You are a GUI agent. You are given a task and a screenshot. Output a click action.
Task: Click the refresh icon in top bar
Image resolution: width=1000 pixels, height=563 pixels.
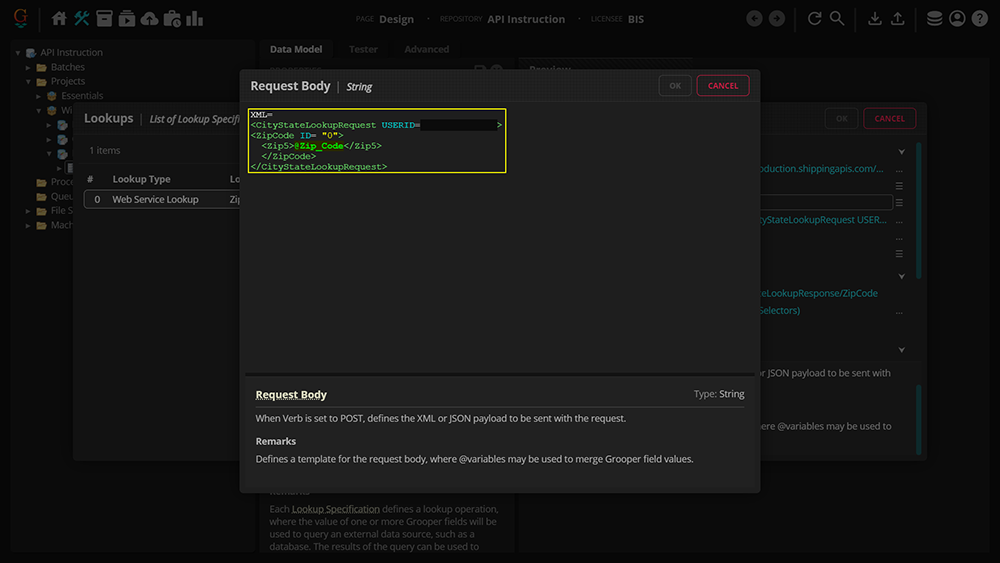click(x=815, y=19)
